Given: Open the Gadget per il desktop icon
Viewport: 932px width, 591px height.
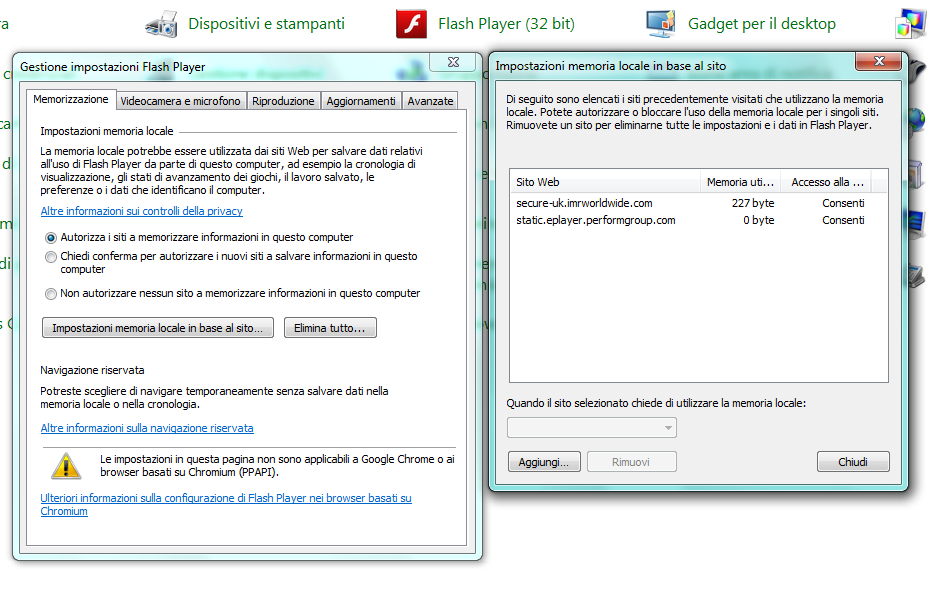Looking at the screenshot, I should point(661,24).
